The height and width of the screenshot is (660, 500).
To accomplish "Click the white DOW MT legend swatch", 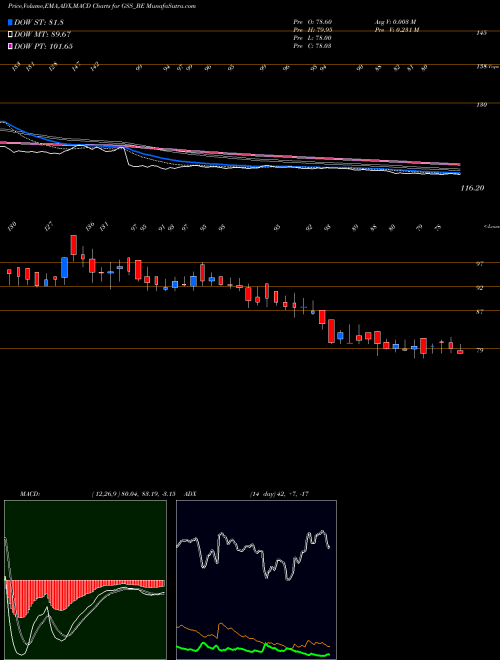I will (10, 34).
